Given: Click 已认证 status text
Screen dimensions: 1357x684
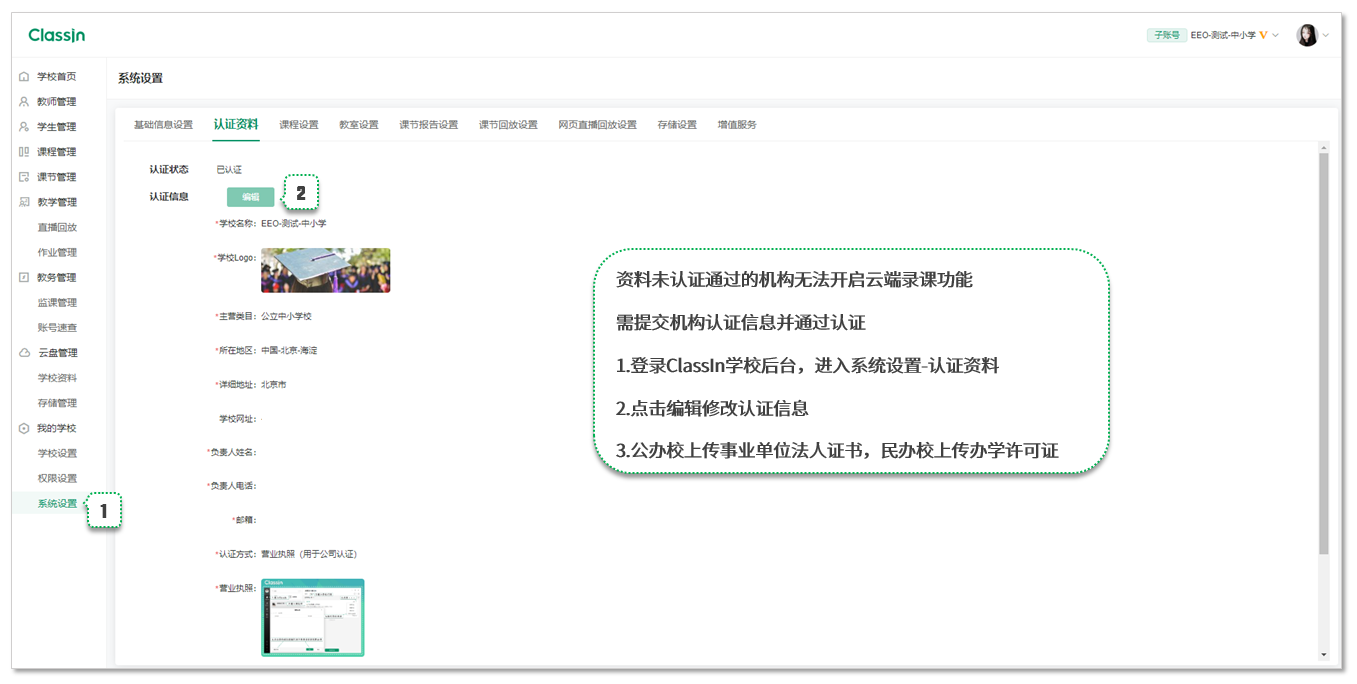Looking at the screenshot, I should (229, 170).
